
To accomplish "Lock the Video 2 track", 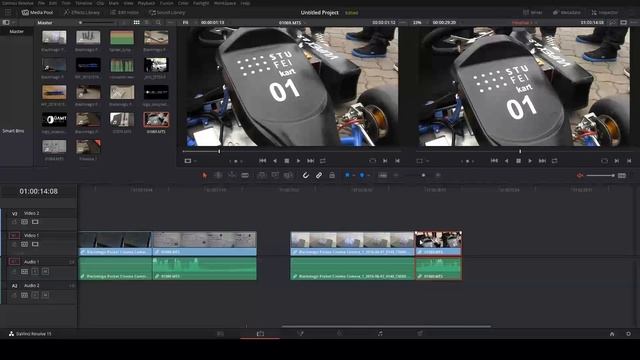I will coord(14,222).
